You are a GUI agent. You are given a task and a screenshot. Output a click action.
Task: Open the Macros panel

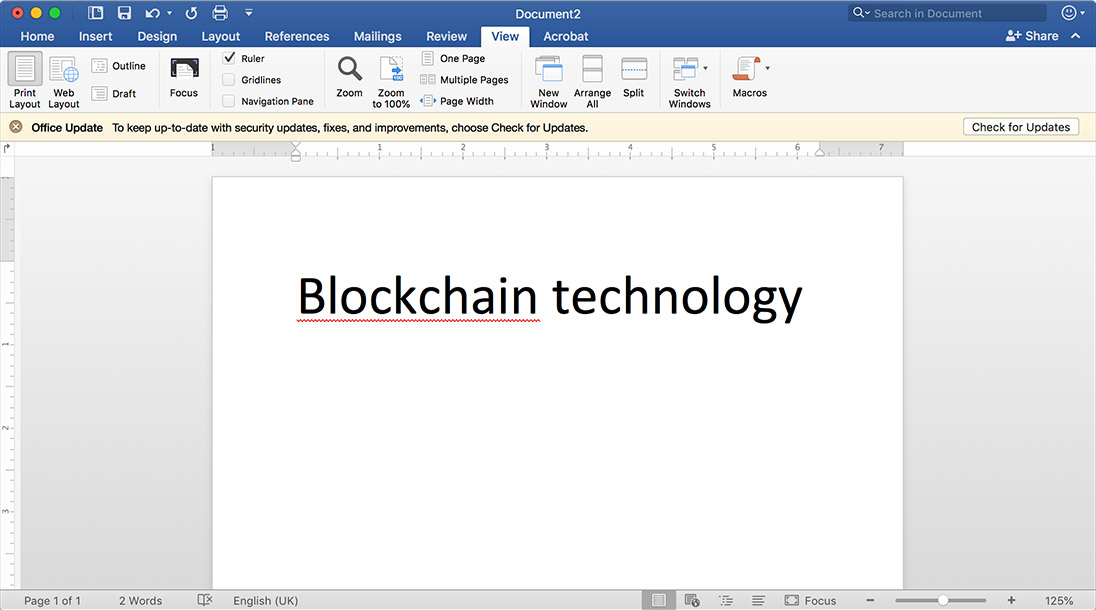[x=745, y=78]
